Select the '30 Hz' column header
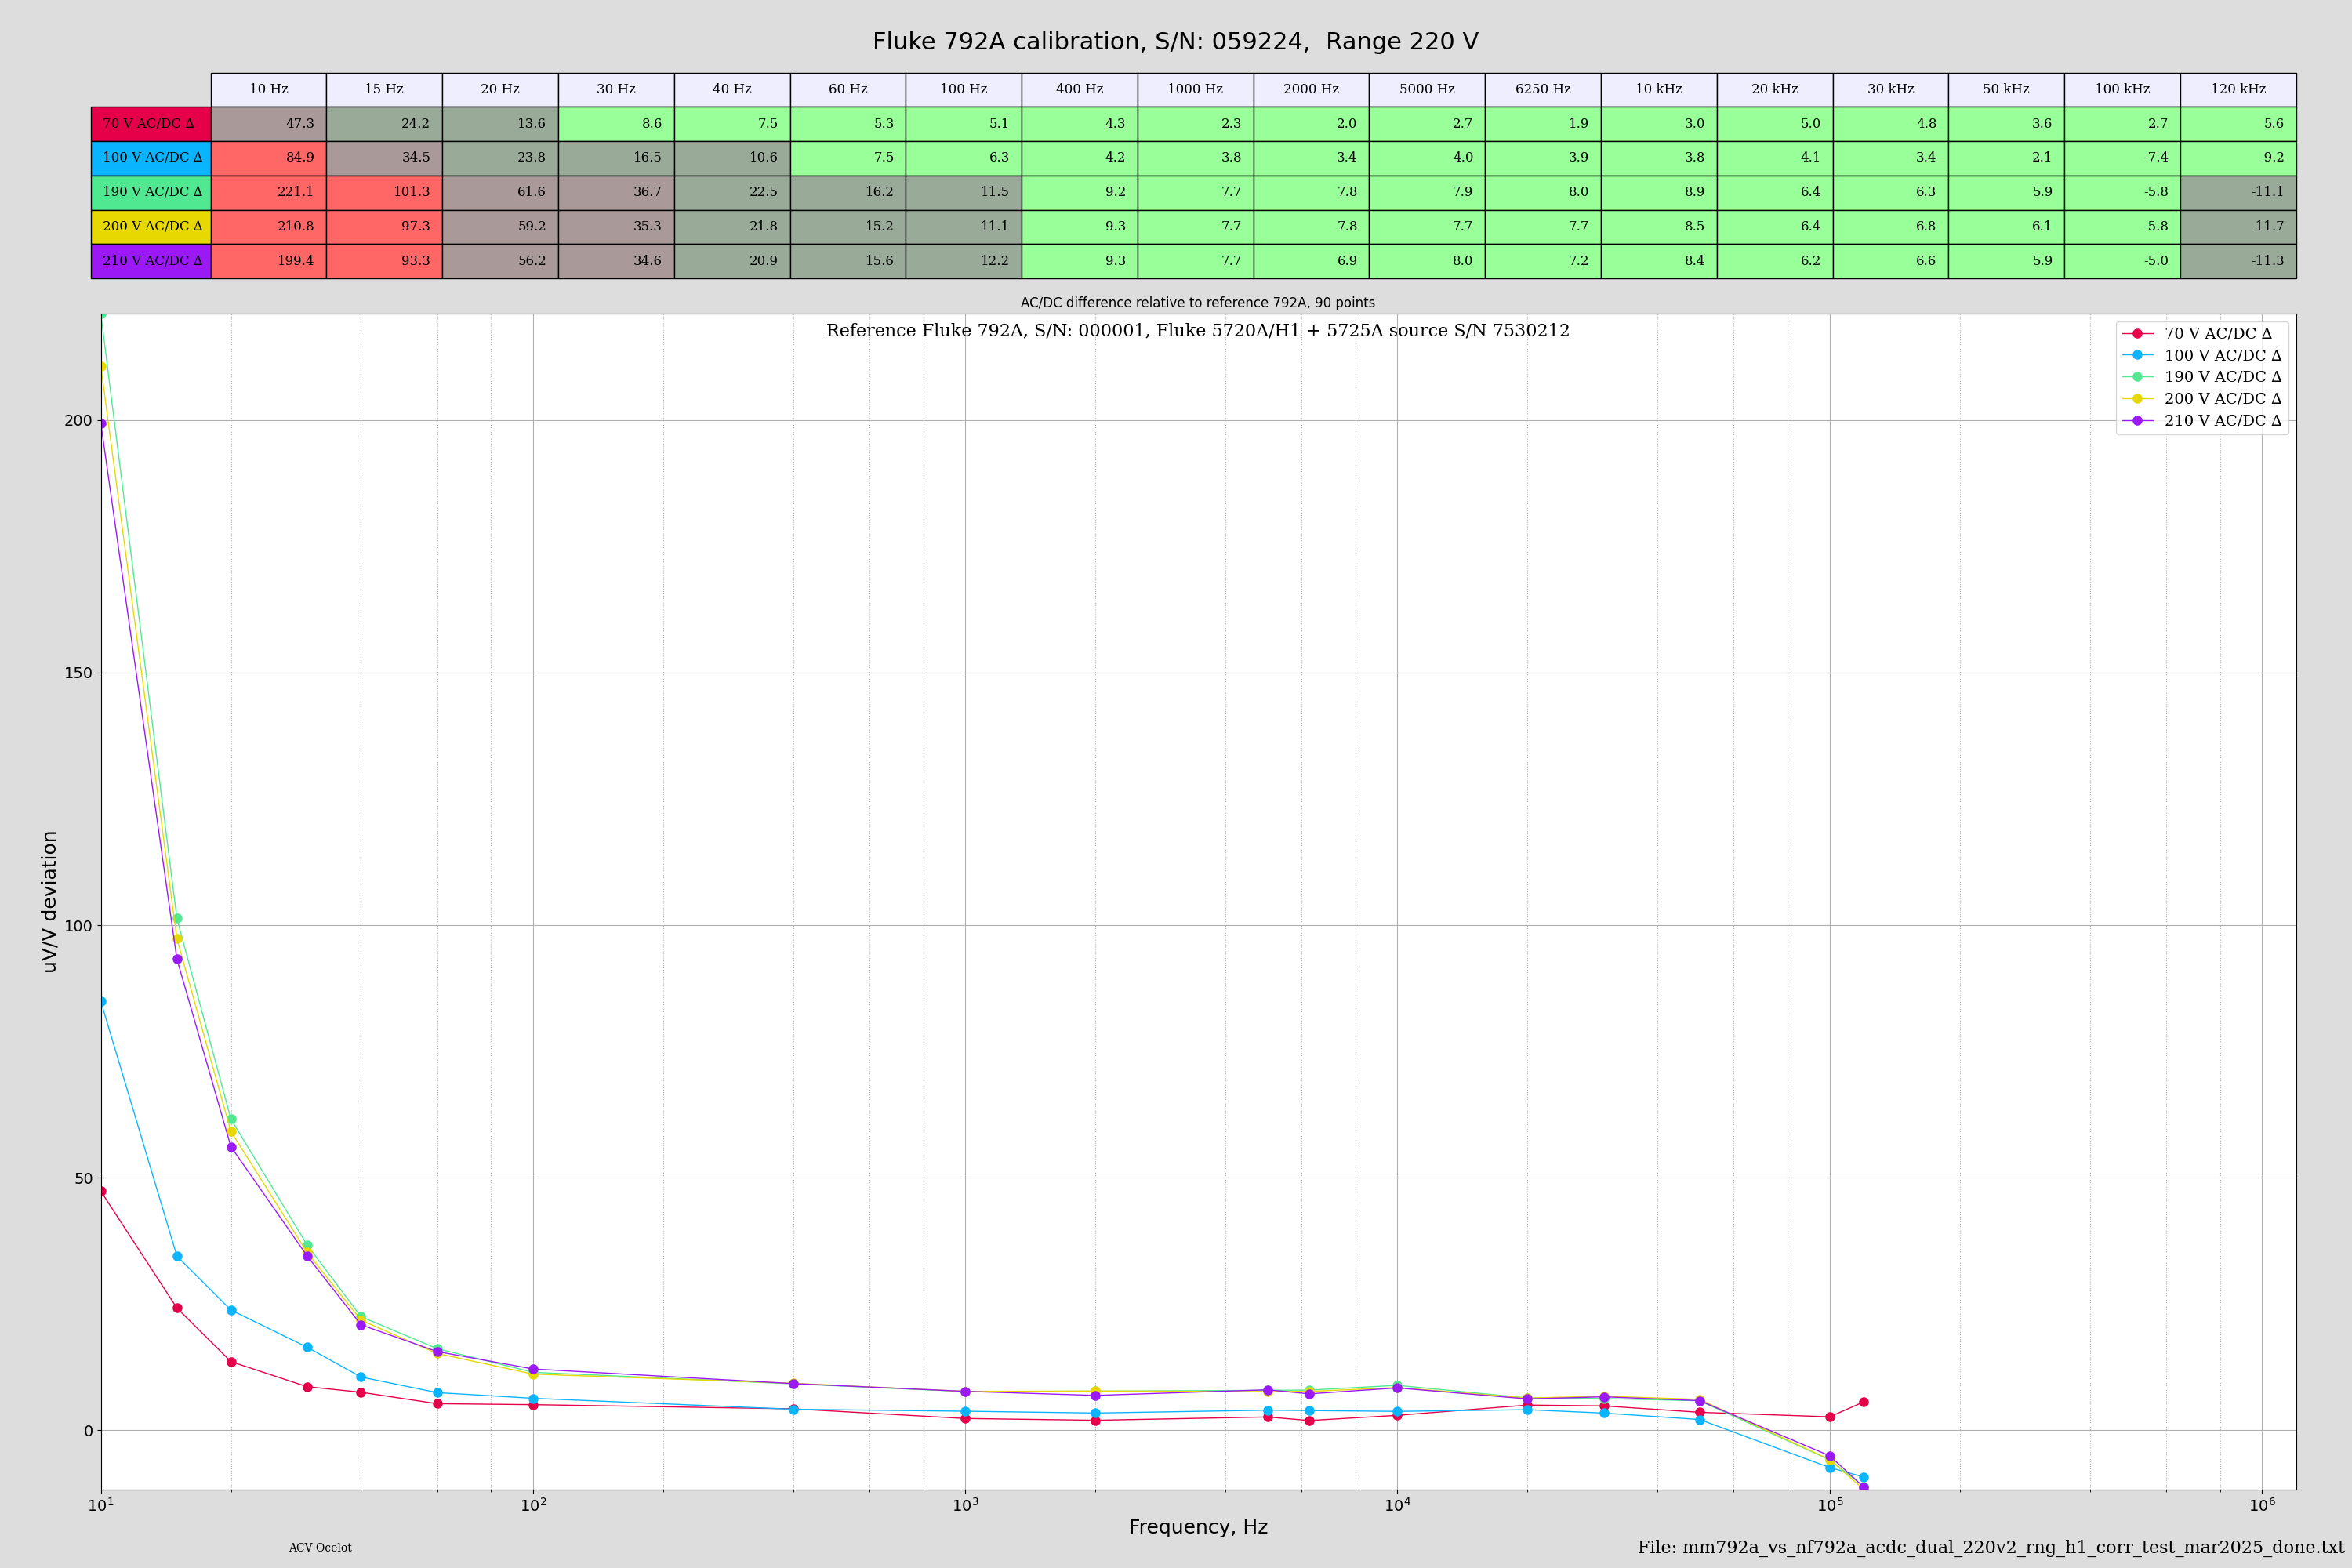The height and width of the screenshot is (1568, 2352). point(616,89)
